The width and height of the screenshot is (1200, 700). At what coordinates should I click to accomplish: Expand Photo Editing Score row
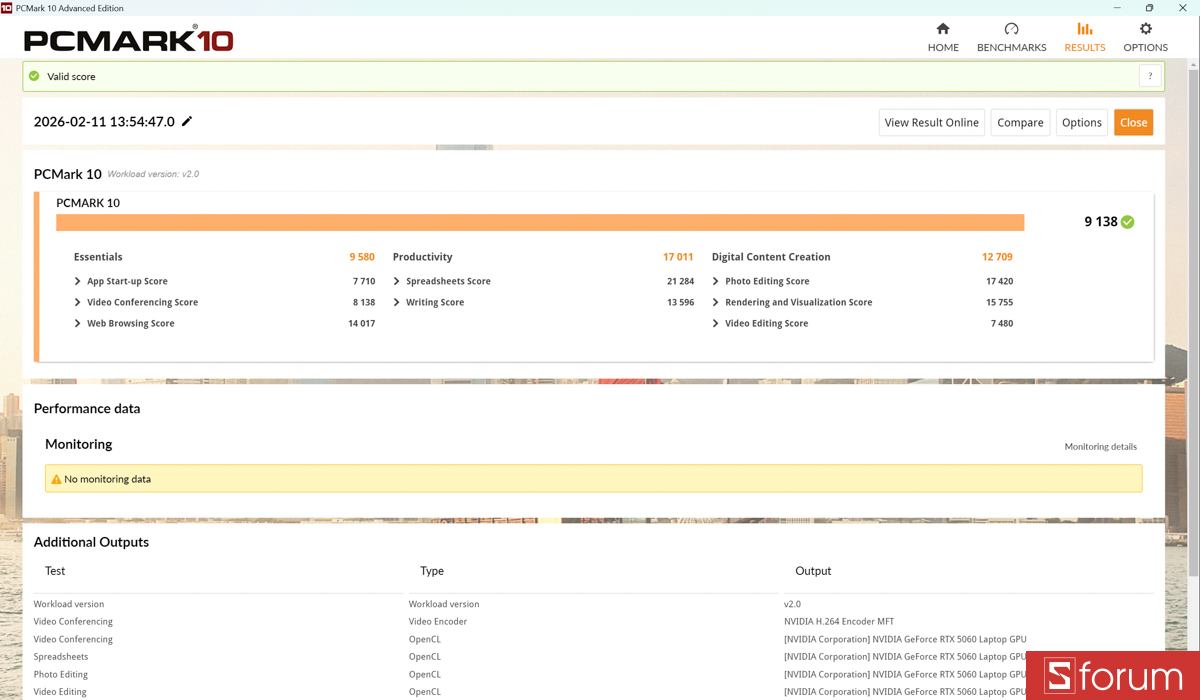click(716, 282)
